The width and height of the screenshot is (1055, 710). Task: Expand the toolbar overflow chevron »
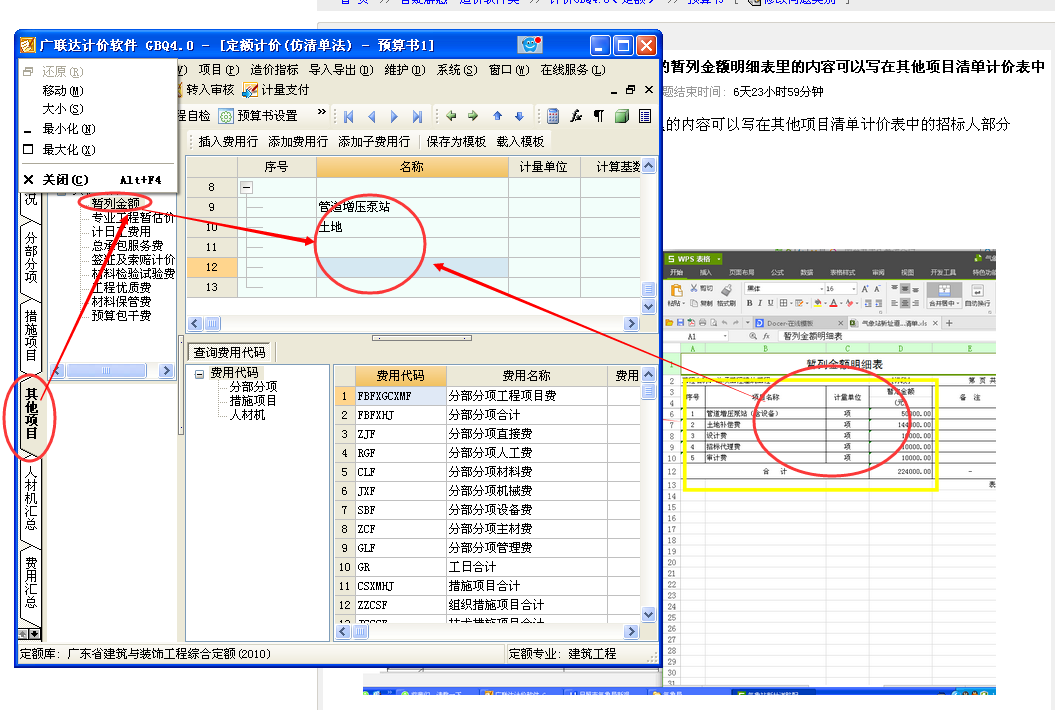322,112
